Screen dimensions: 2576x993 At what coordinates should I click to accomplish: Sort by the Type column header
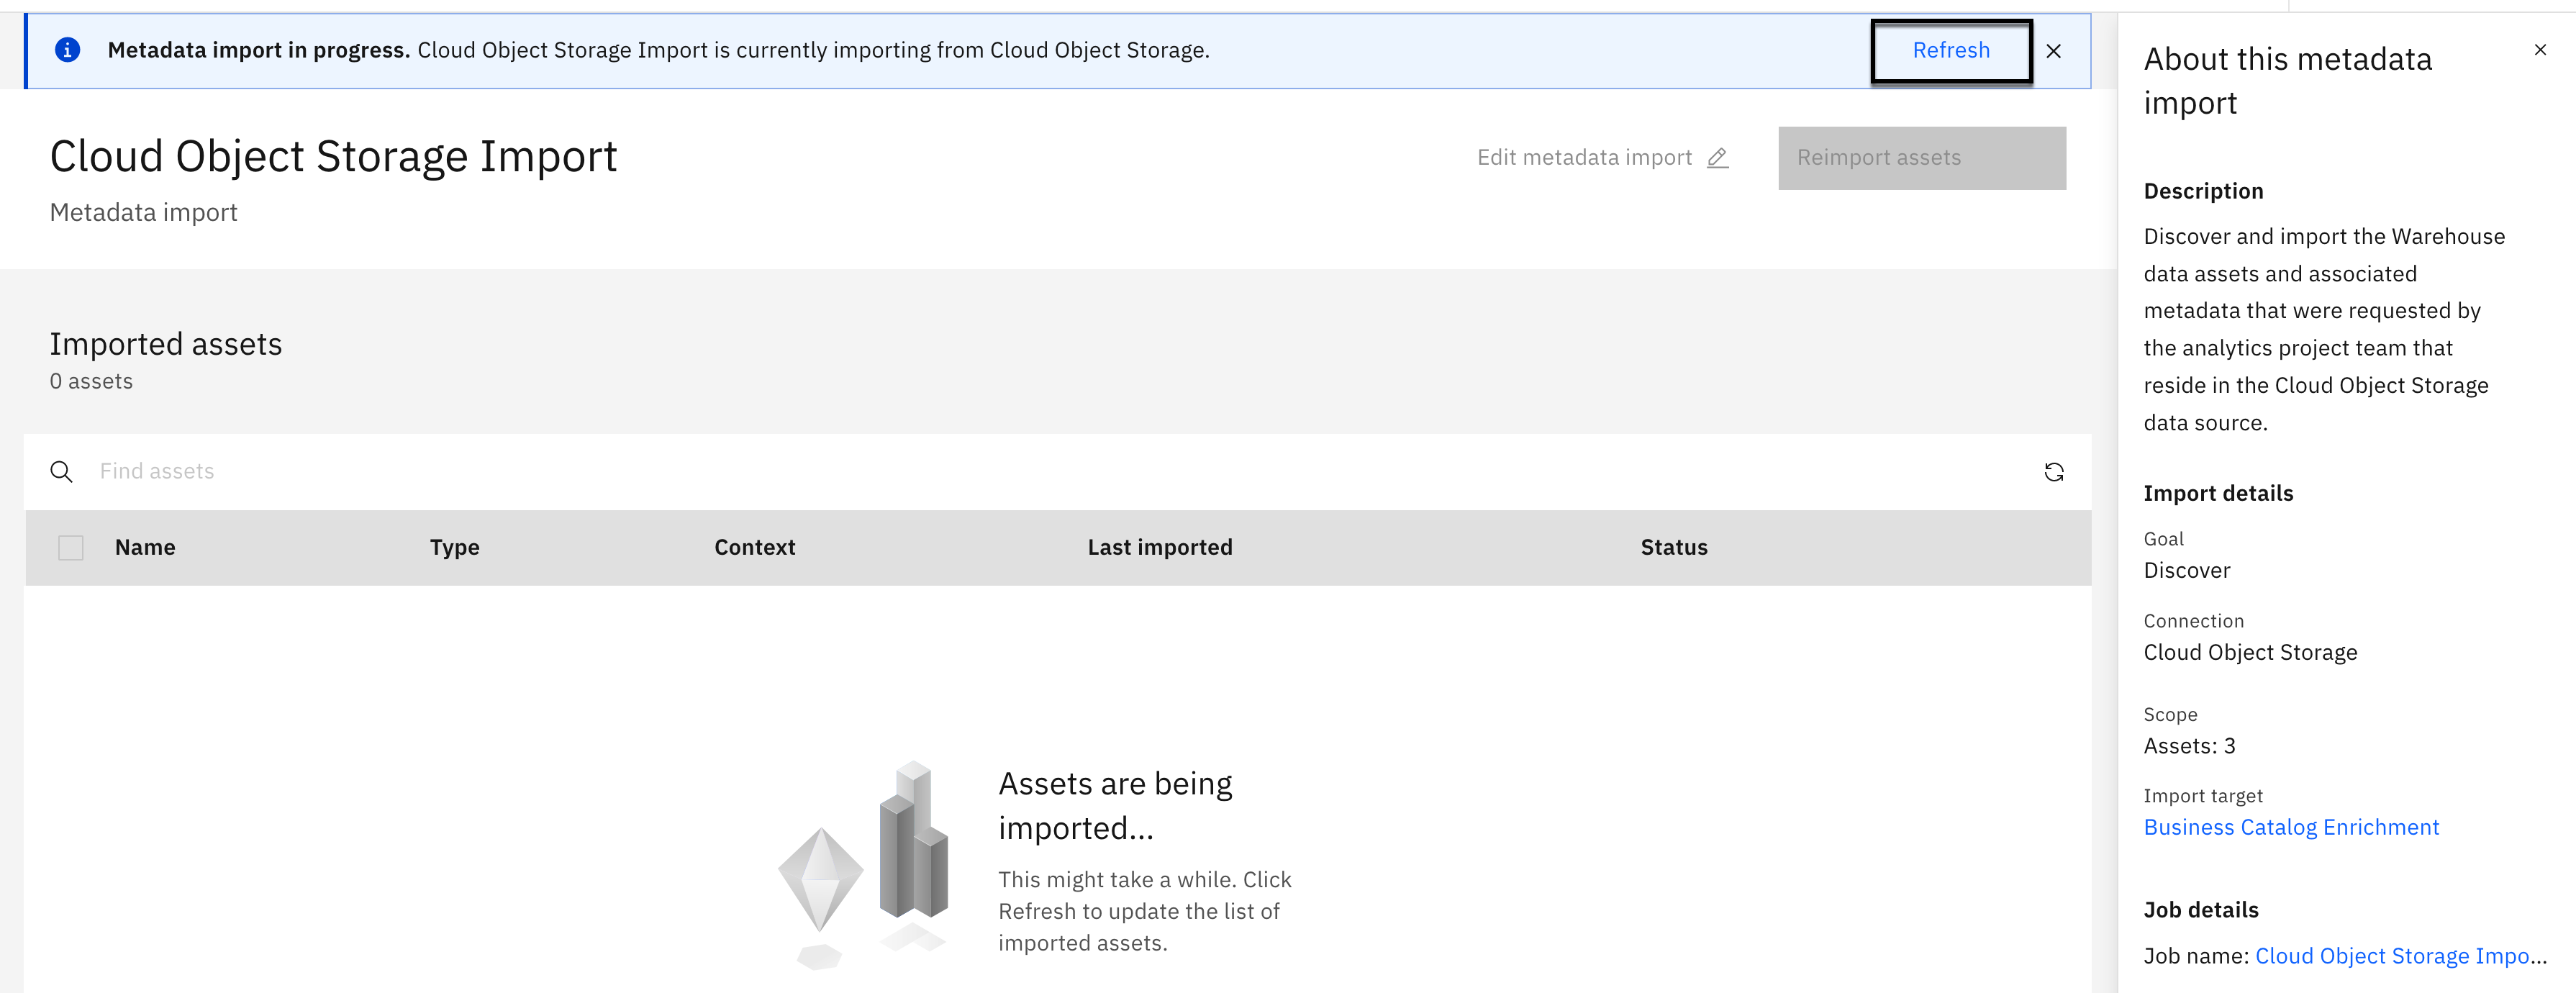coord(454,548)
